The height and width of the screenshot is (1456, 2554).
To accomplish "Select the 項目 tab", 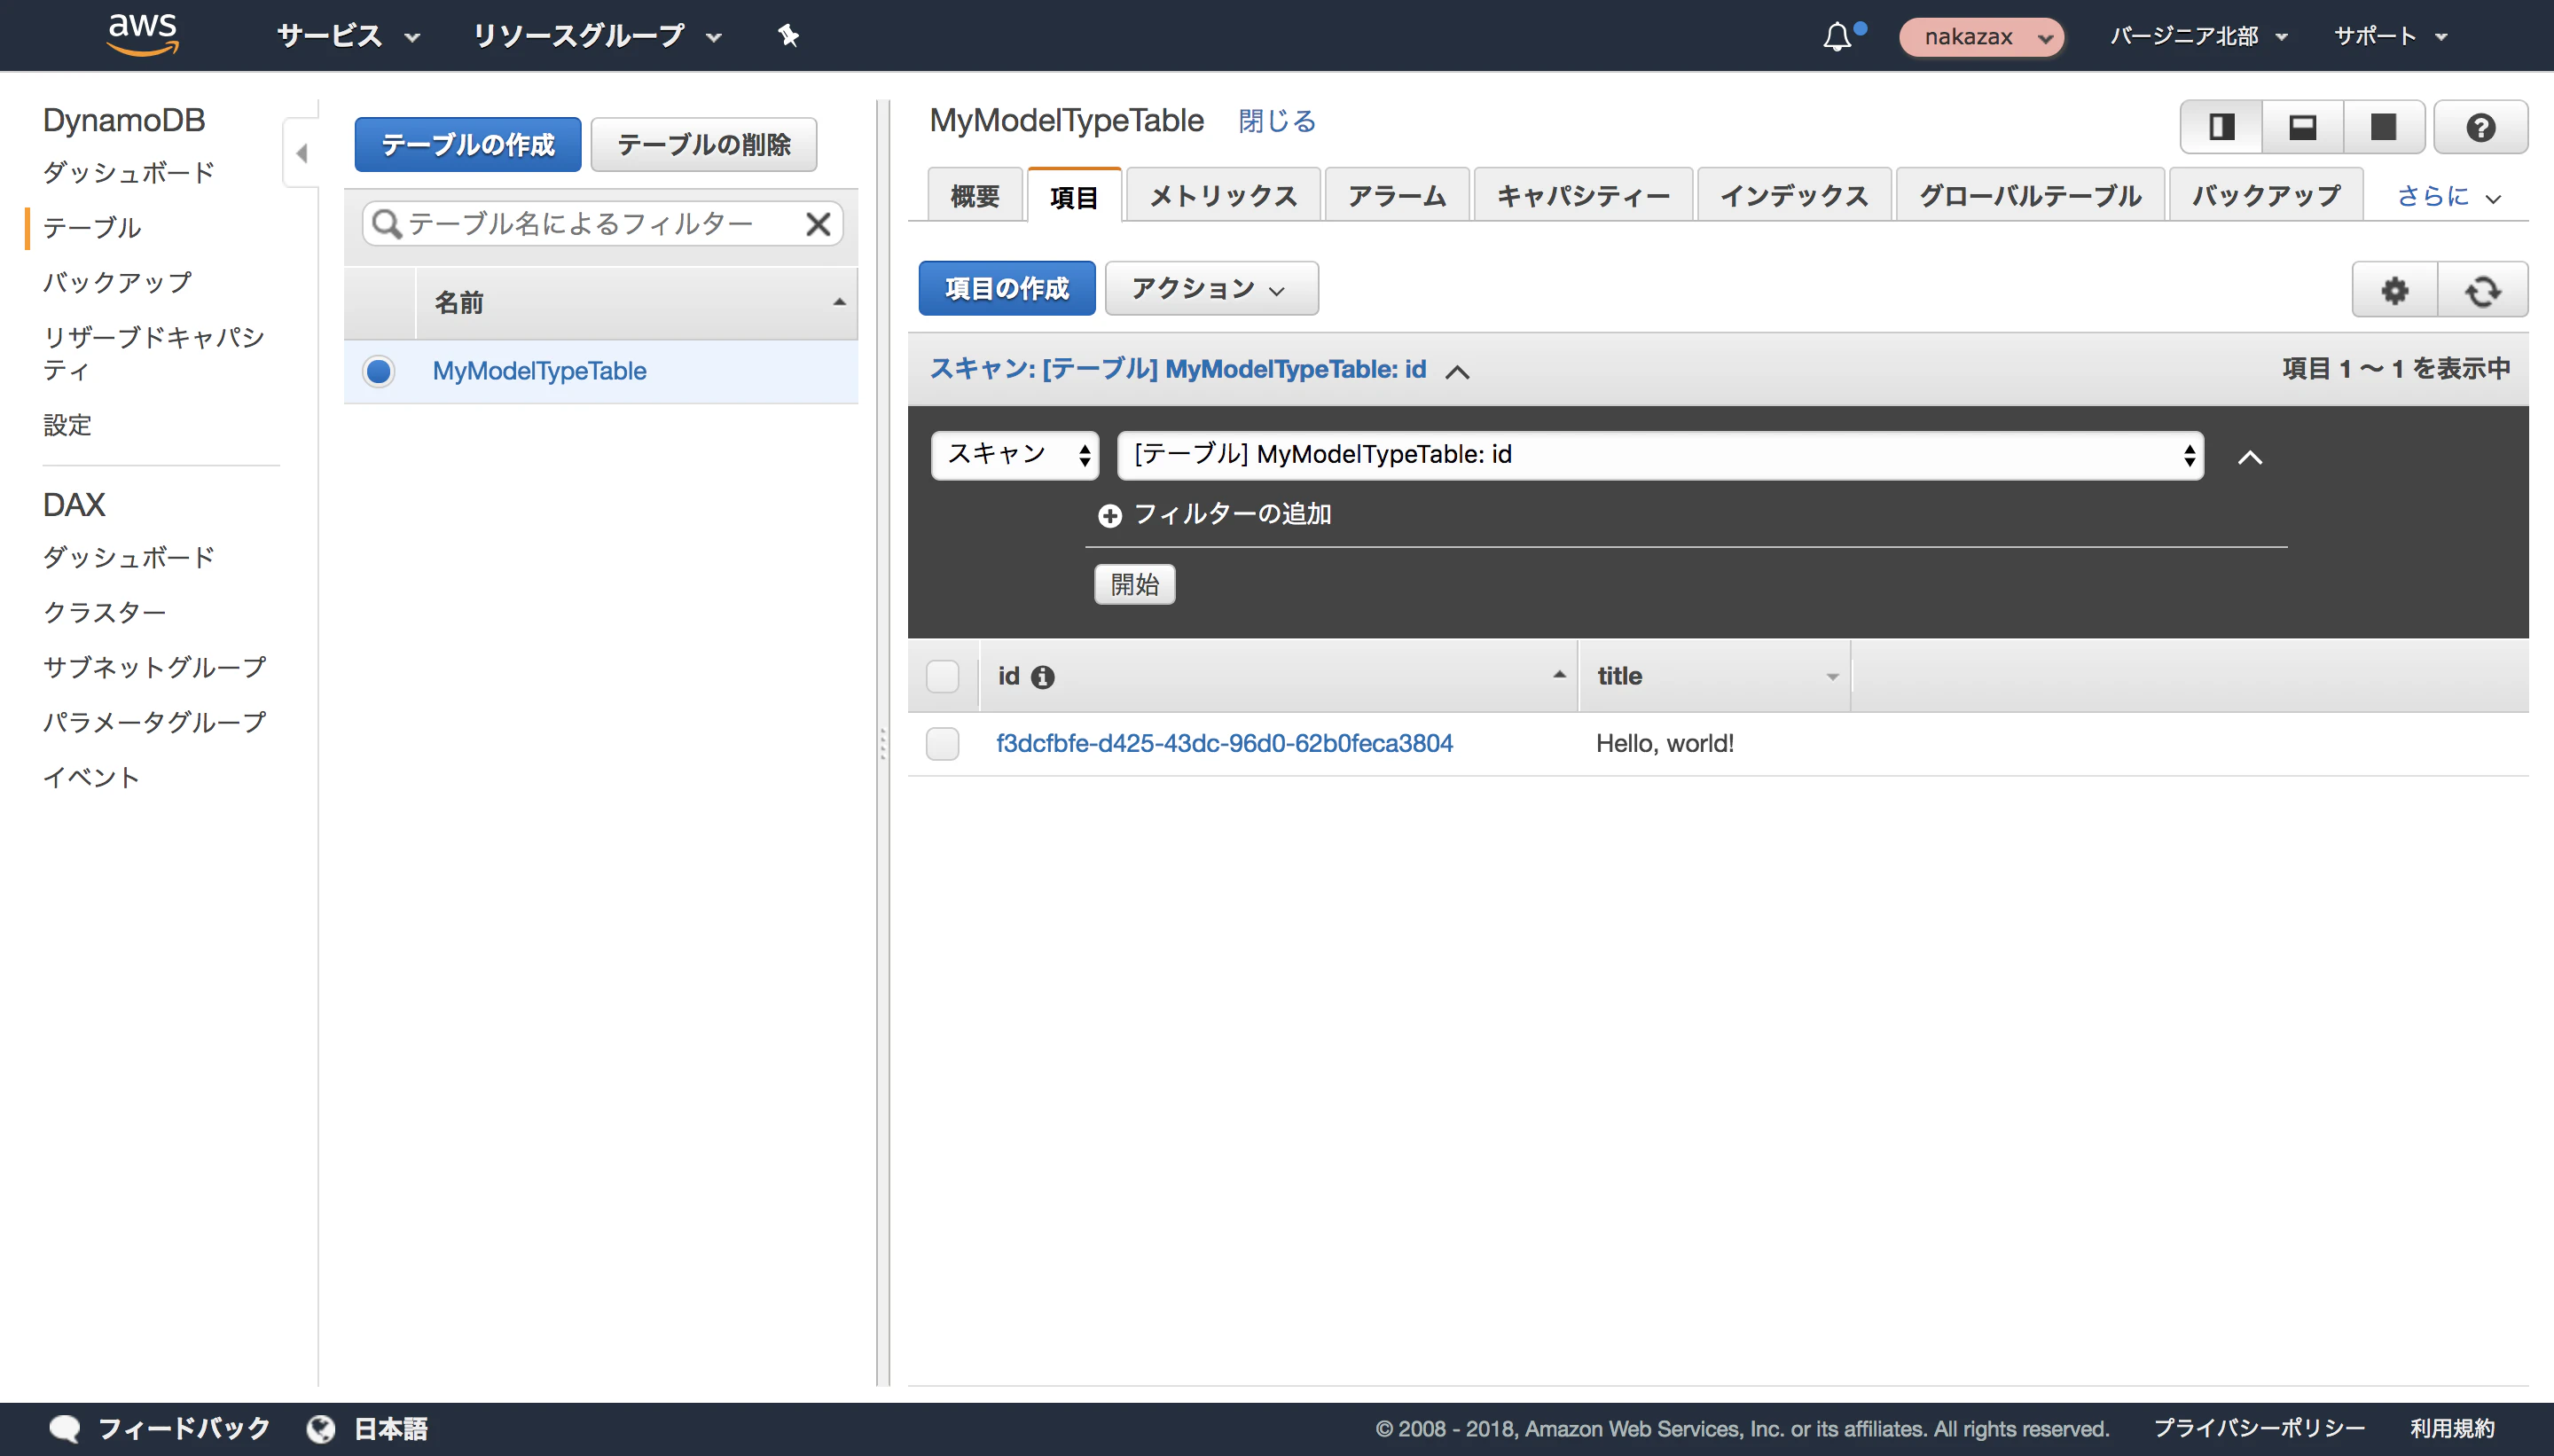I will (1074, 195).
